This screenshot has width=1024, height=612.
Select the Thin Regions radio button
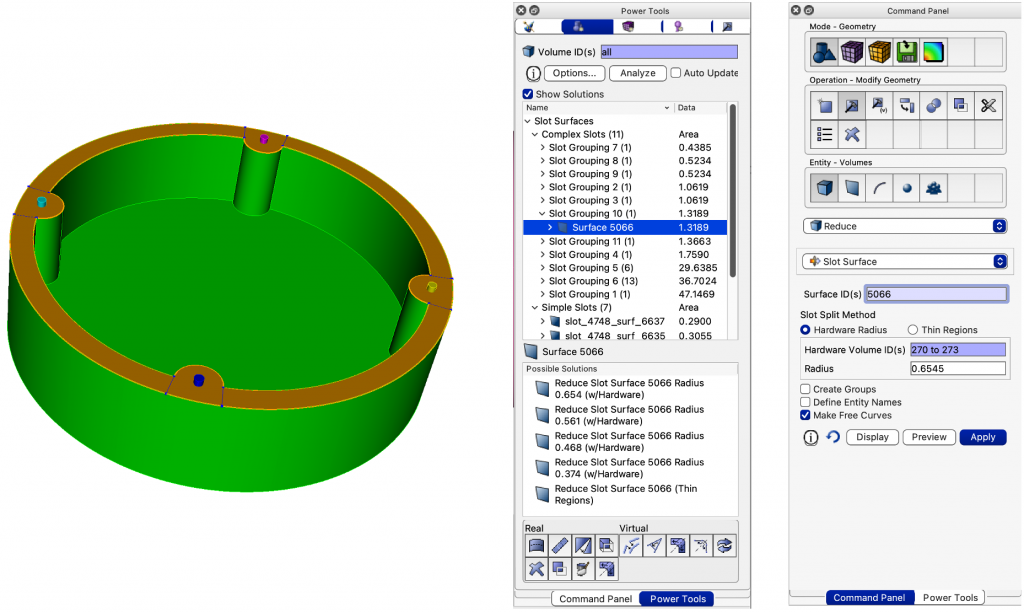click(912, 330)
